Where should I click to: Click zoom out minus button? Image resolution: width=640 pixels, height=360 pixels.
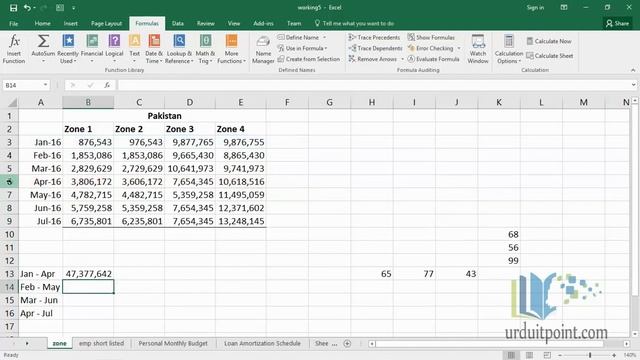(560, 356)
